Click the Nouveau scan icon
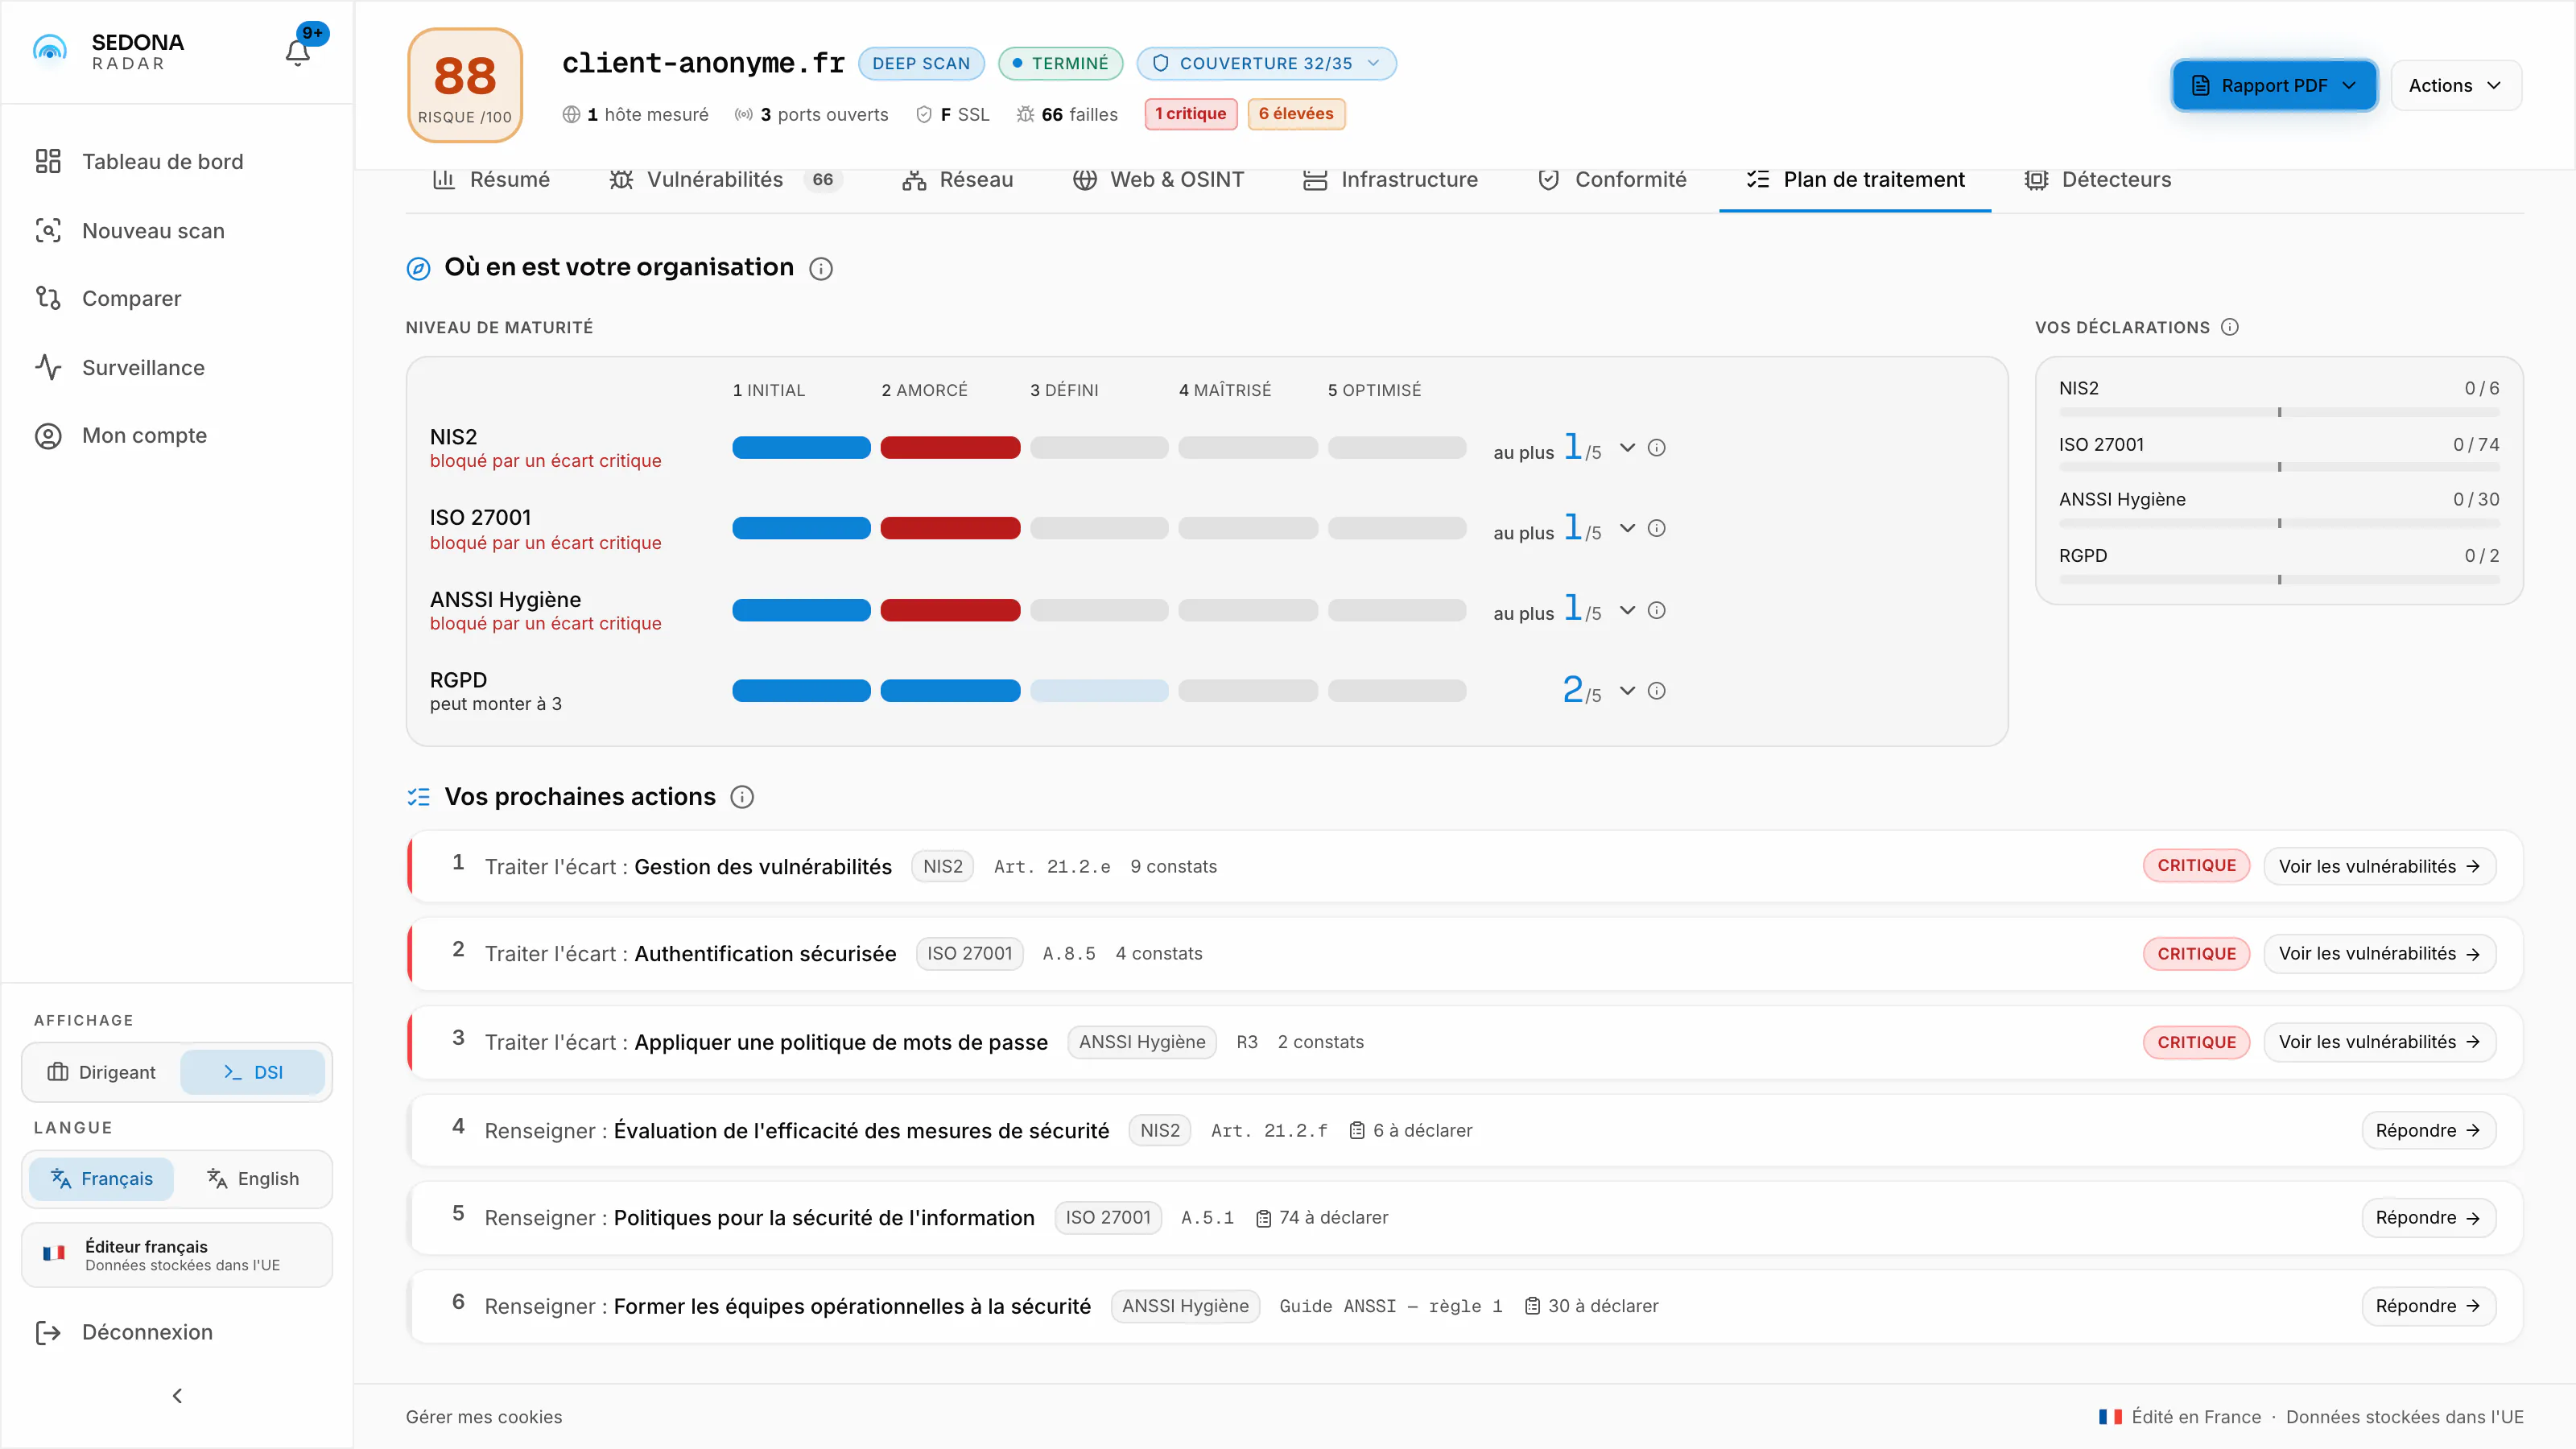 click(x=48, y=230)
